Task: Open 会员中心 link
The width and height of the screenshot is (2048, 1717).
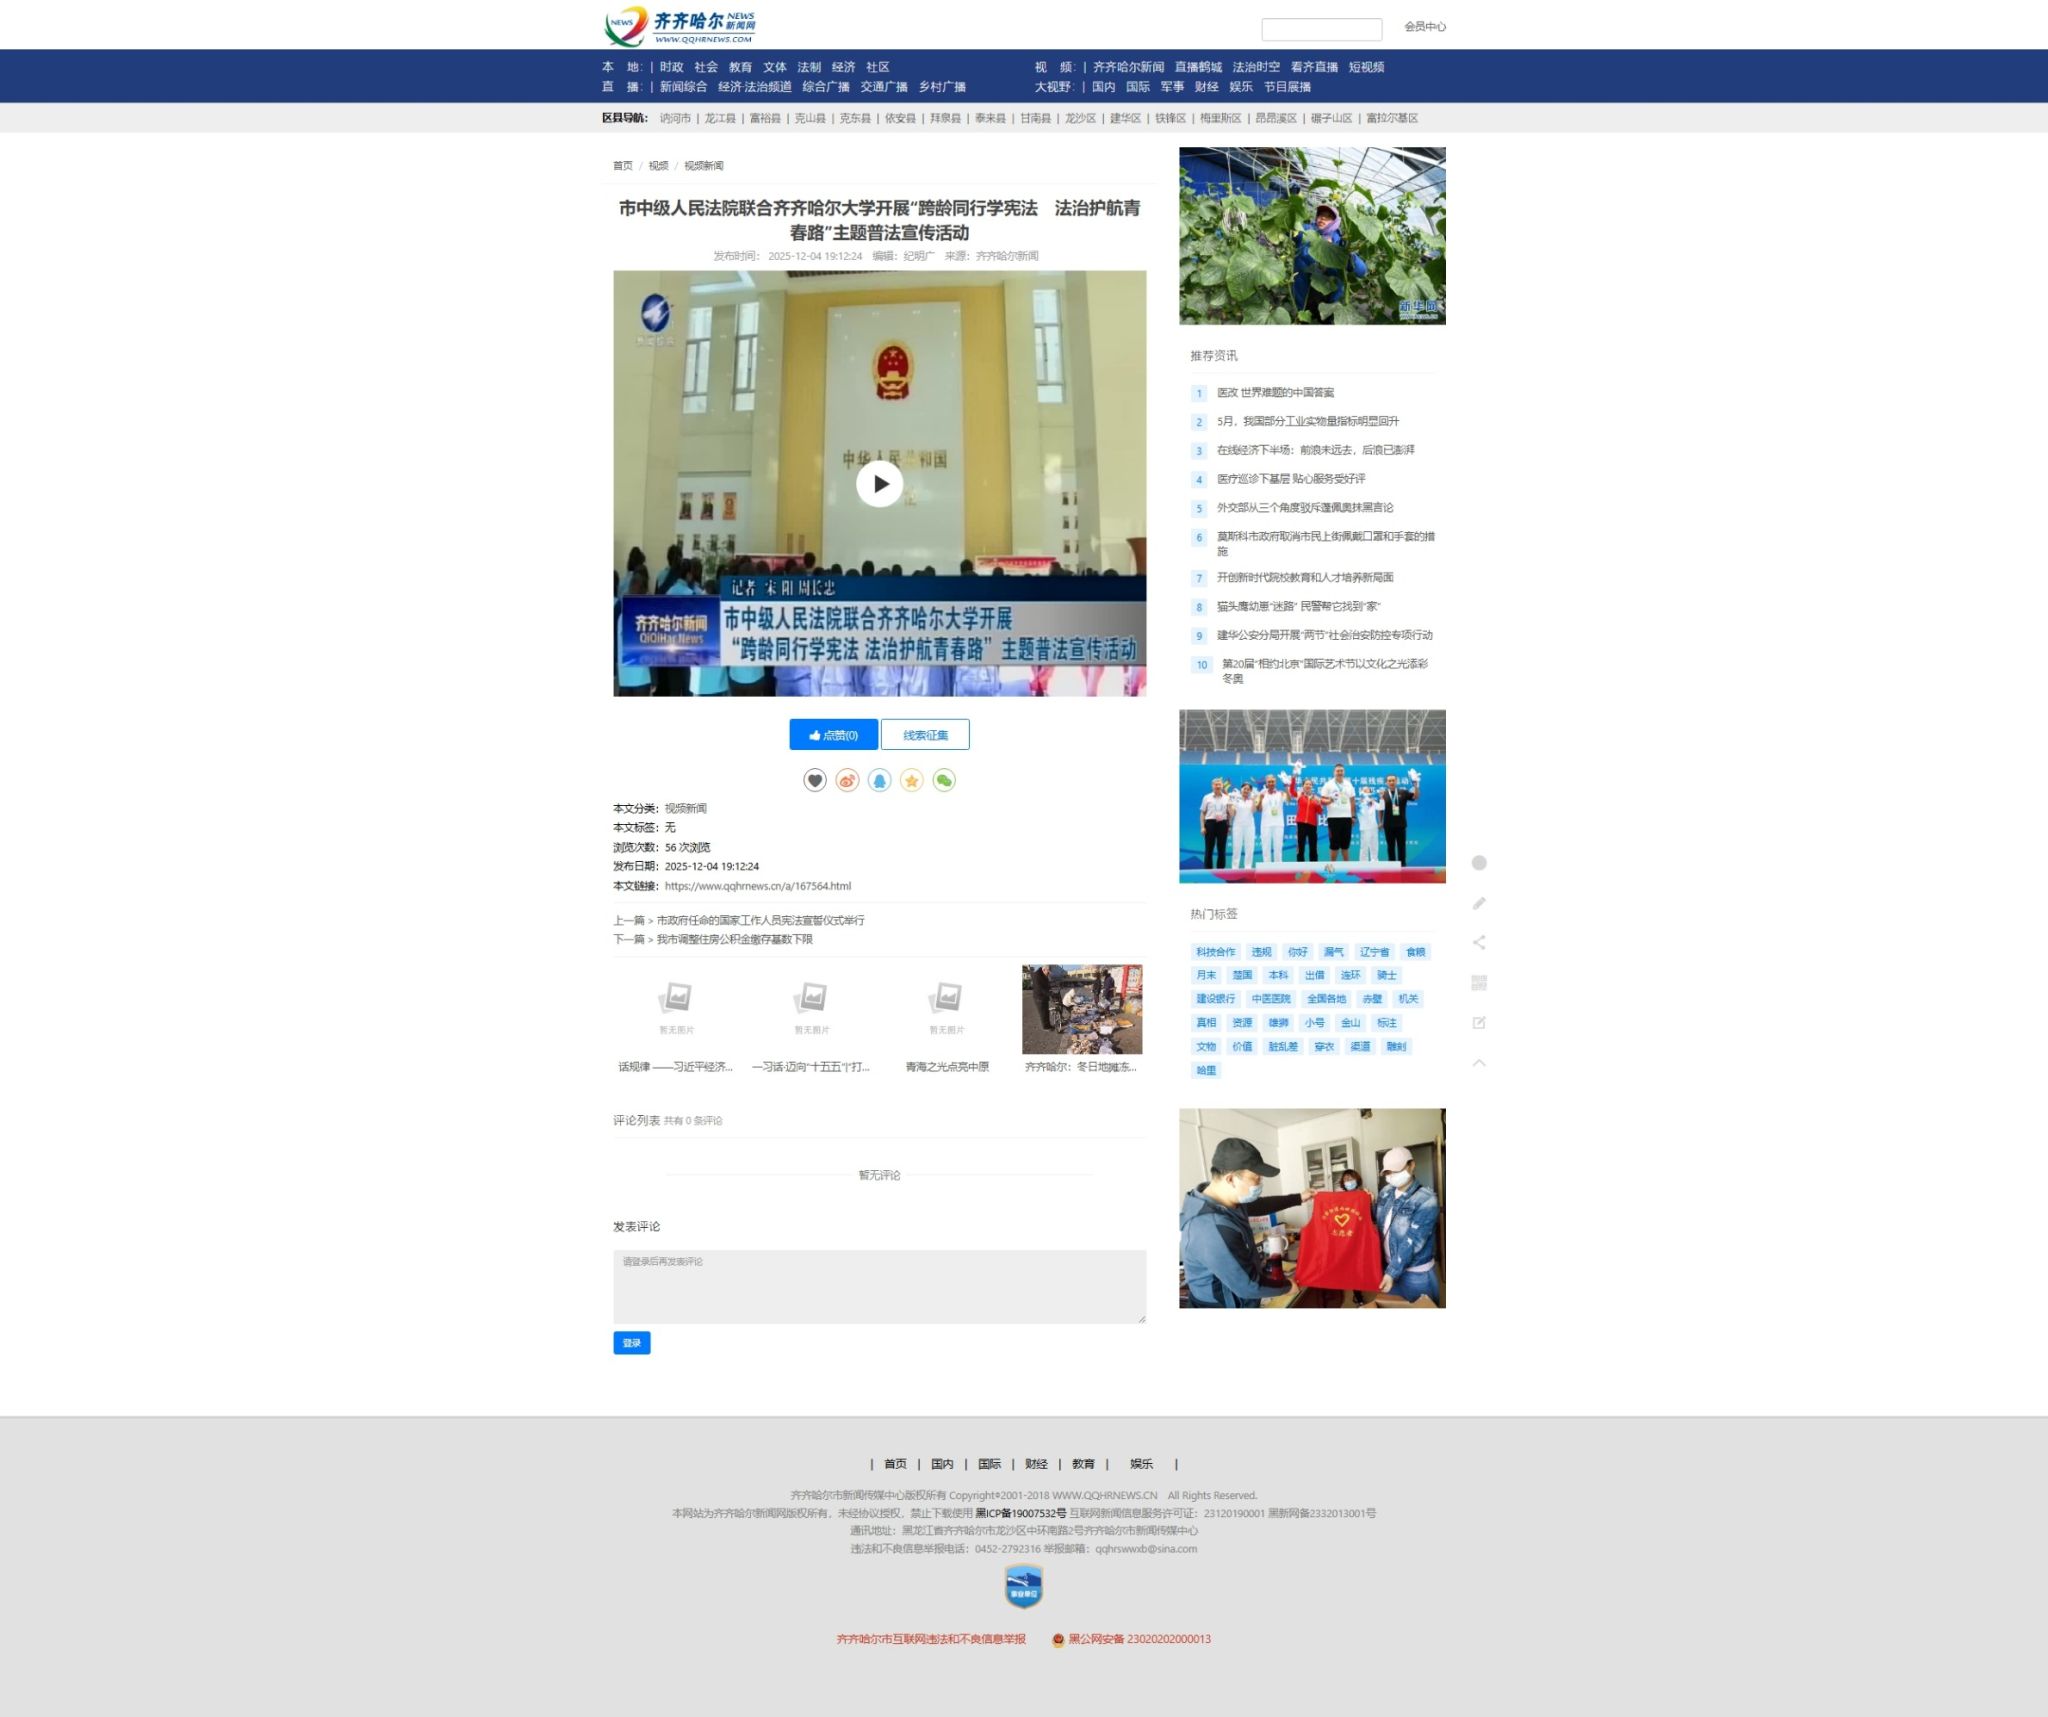Action: pyautogui.click(x=1424, y=27)
